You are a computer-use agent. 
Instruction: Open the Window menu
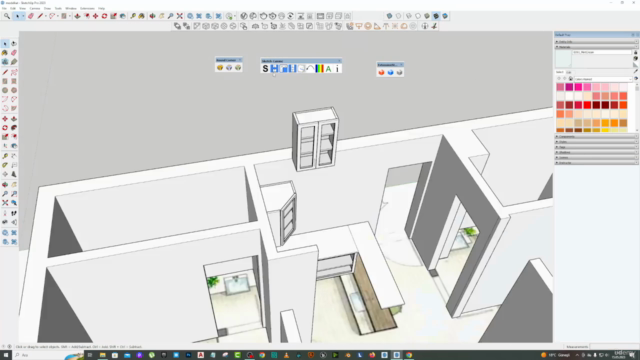71,8
